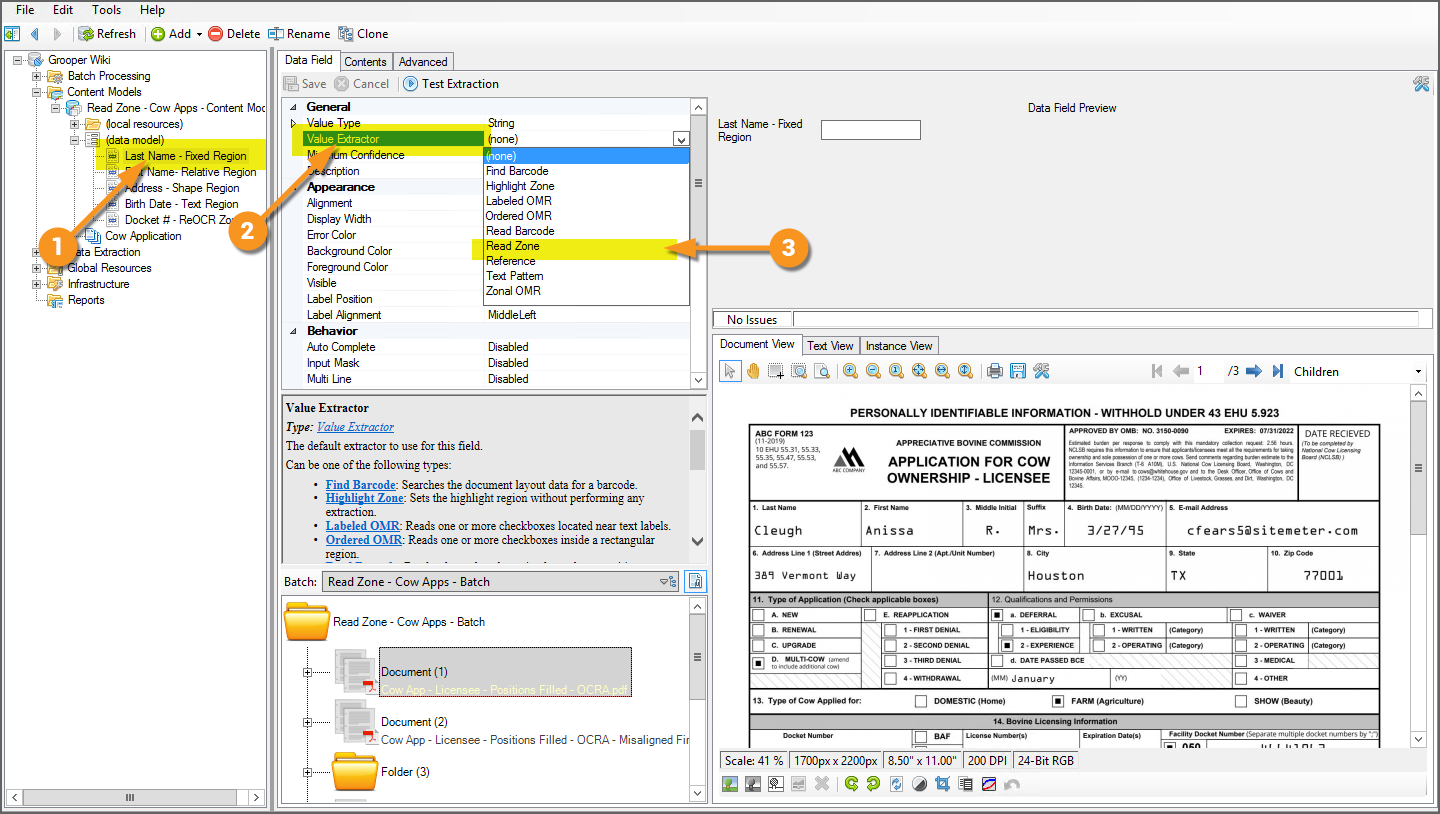Open the Children dropdown in document viewer
Image resolution: width=1440 pixels, height=814 pixels.
coord(1418,372)
